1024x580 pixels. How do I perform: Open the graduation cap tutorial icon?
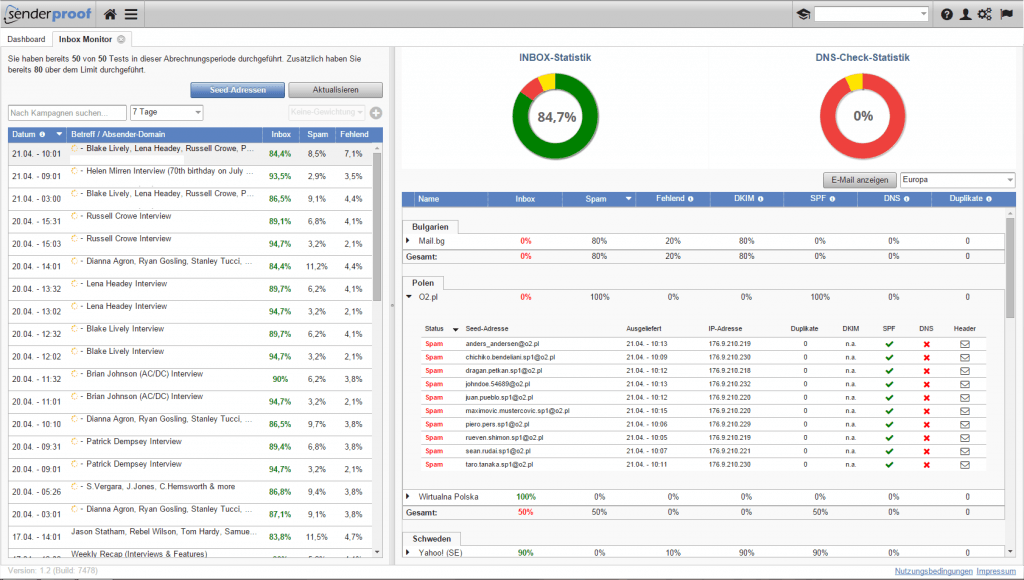(803, 14)
